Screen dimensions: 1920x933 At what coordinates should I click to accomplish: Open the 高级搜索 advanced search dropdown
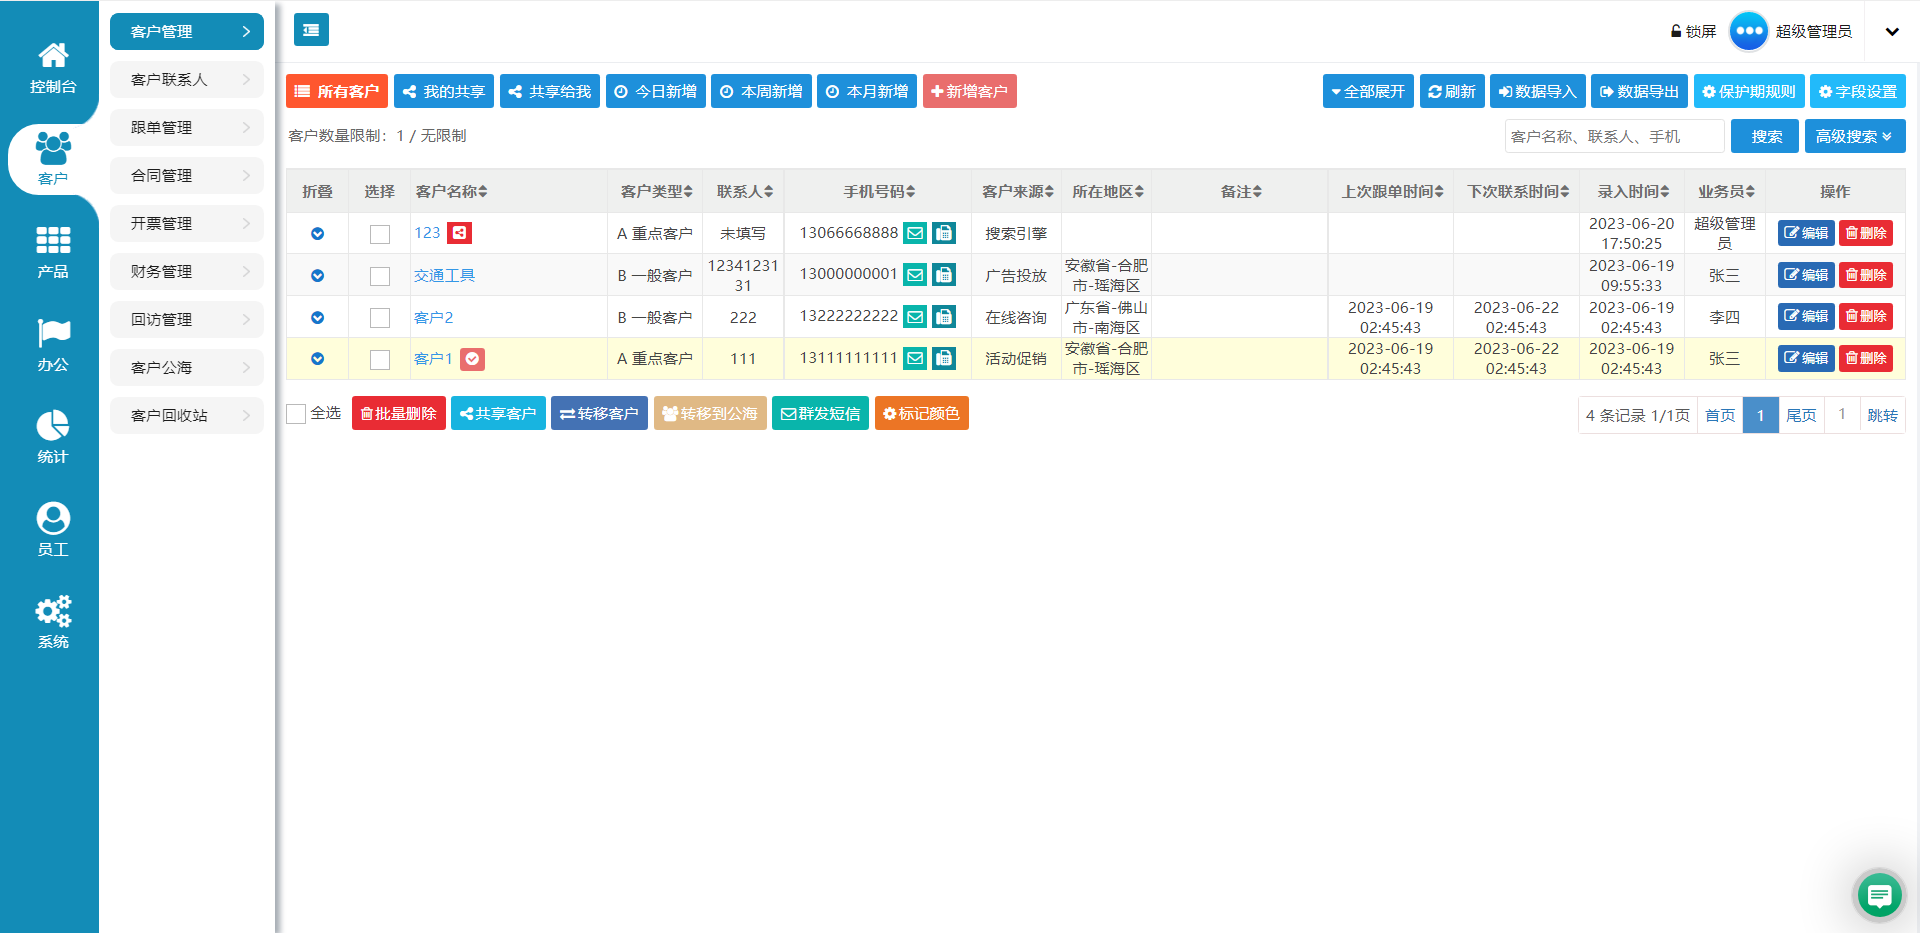[x=1854, y=136]
